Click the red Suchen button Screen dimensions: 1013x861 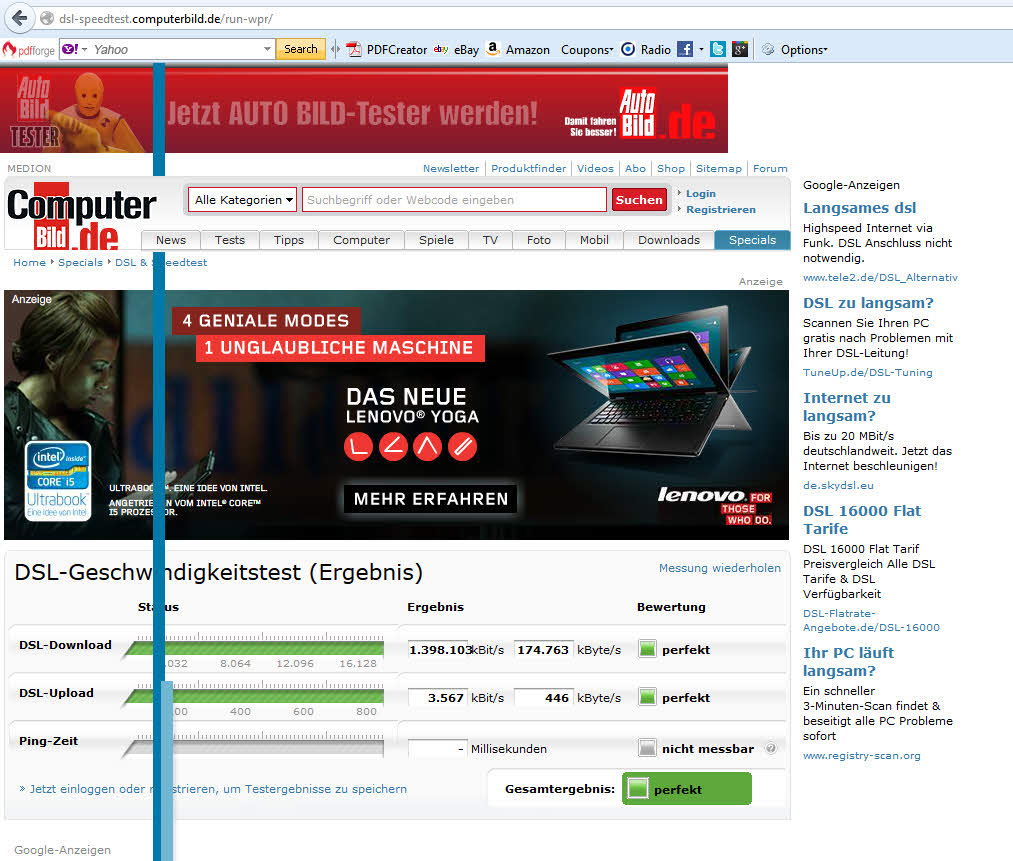pyautogui.click(x=639, y=200)
